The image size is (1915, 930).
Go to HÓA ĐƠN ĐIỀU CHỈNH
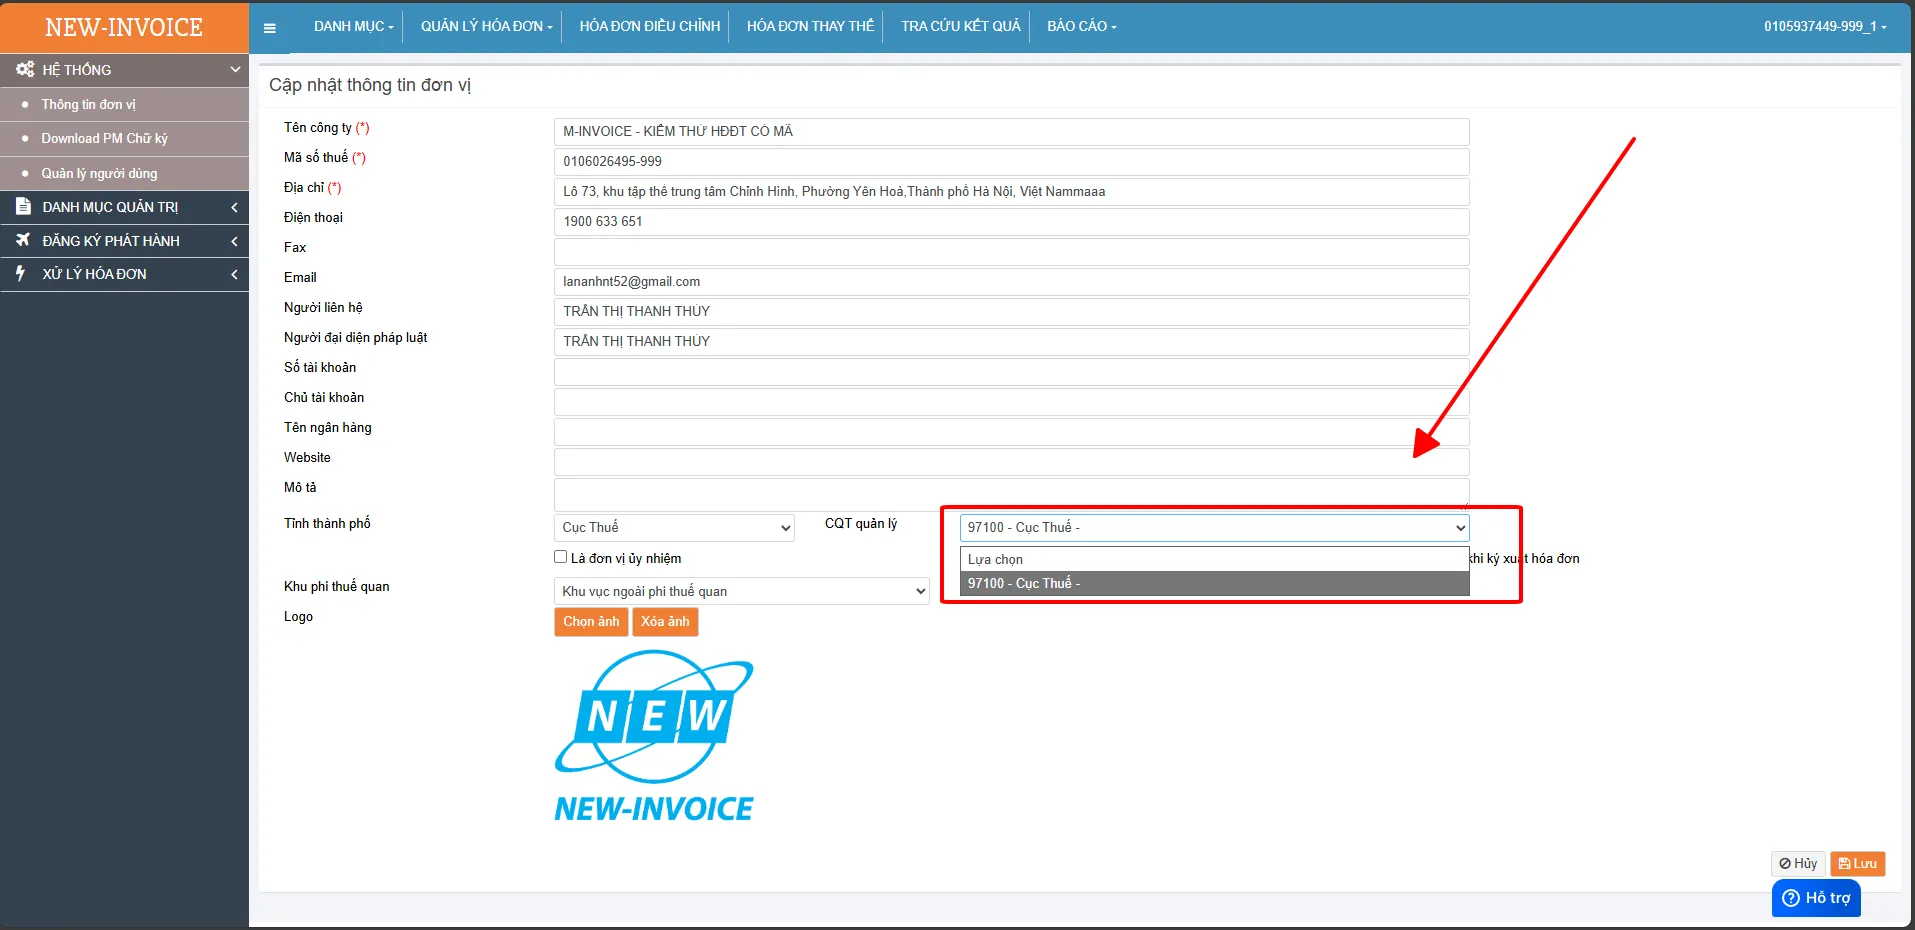[x=650, y=26]
